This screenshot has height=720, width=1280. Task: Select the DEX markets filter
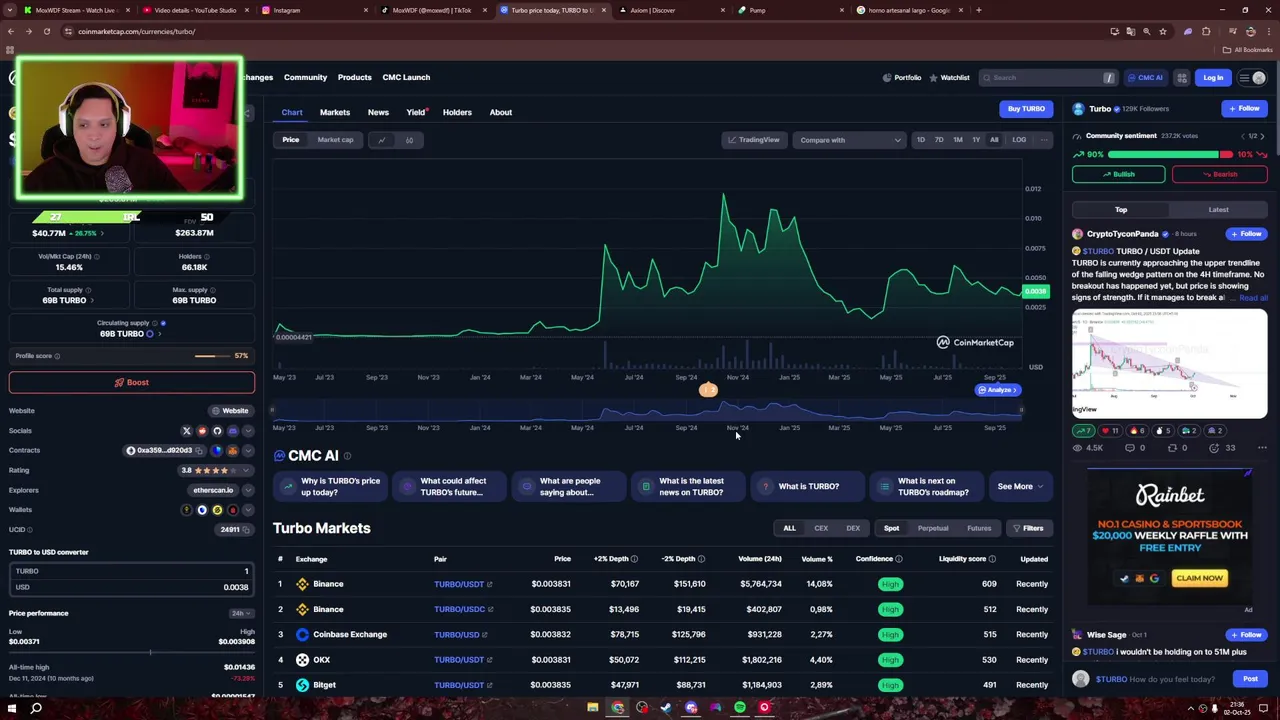tap(853, 528)
